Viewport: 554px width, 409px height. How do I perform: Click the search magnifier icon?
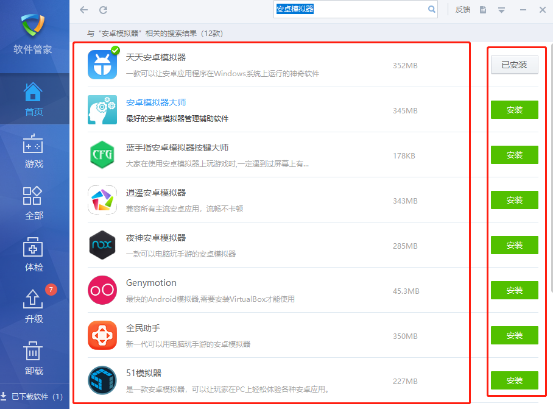[x=431, y=9]
